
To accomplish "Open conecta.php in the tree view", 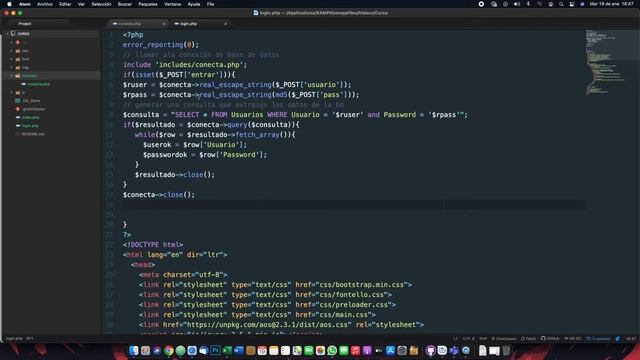I will pos(38,84).
